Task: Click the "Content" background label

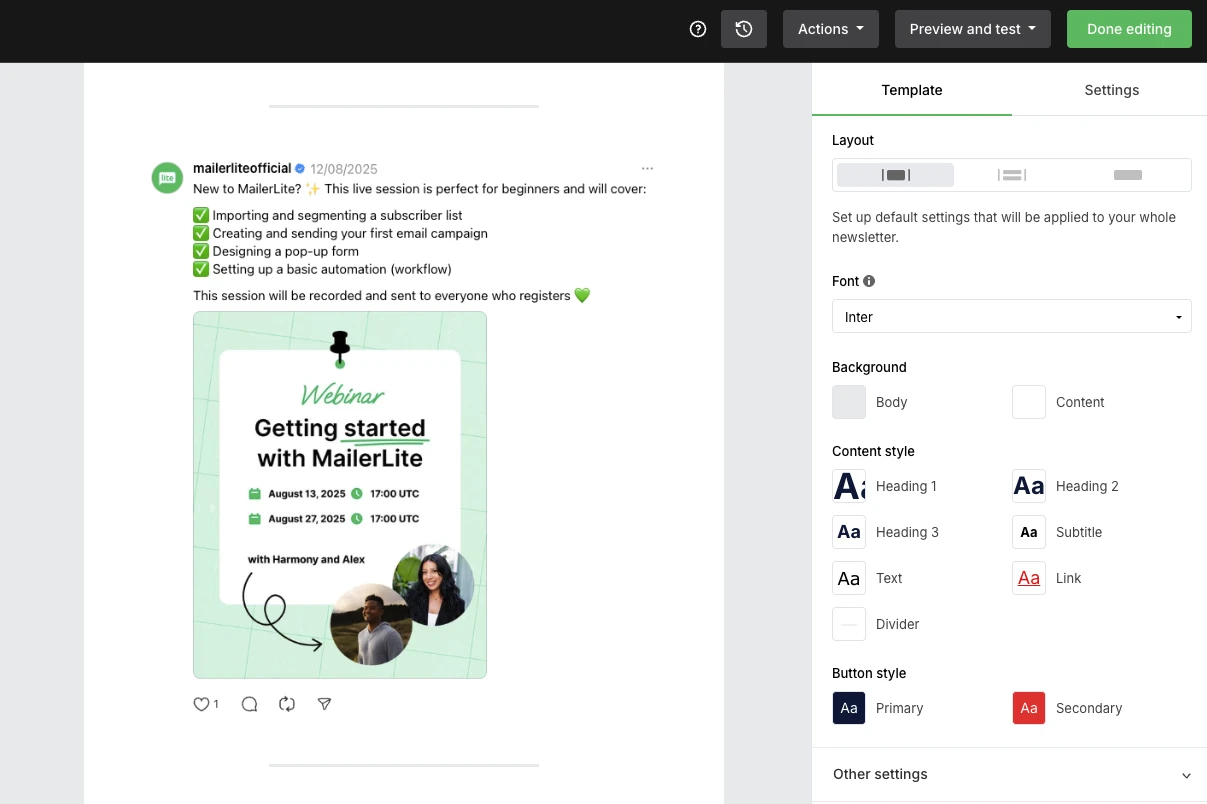Action: point(1080,402)
